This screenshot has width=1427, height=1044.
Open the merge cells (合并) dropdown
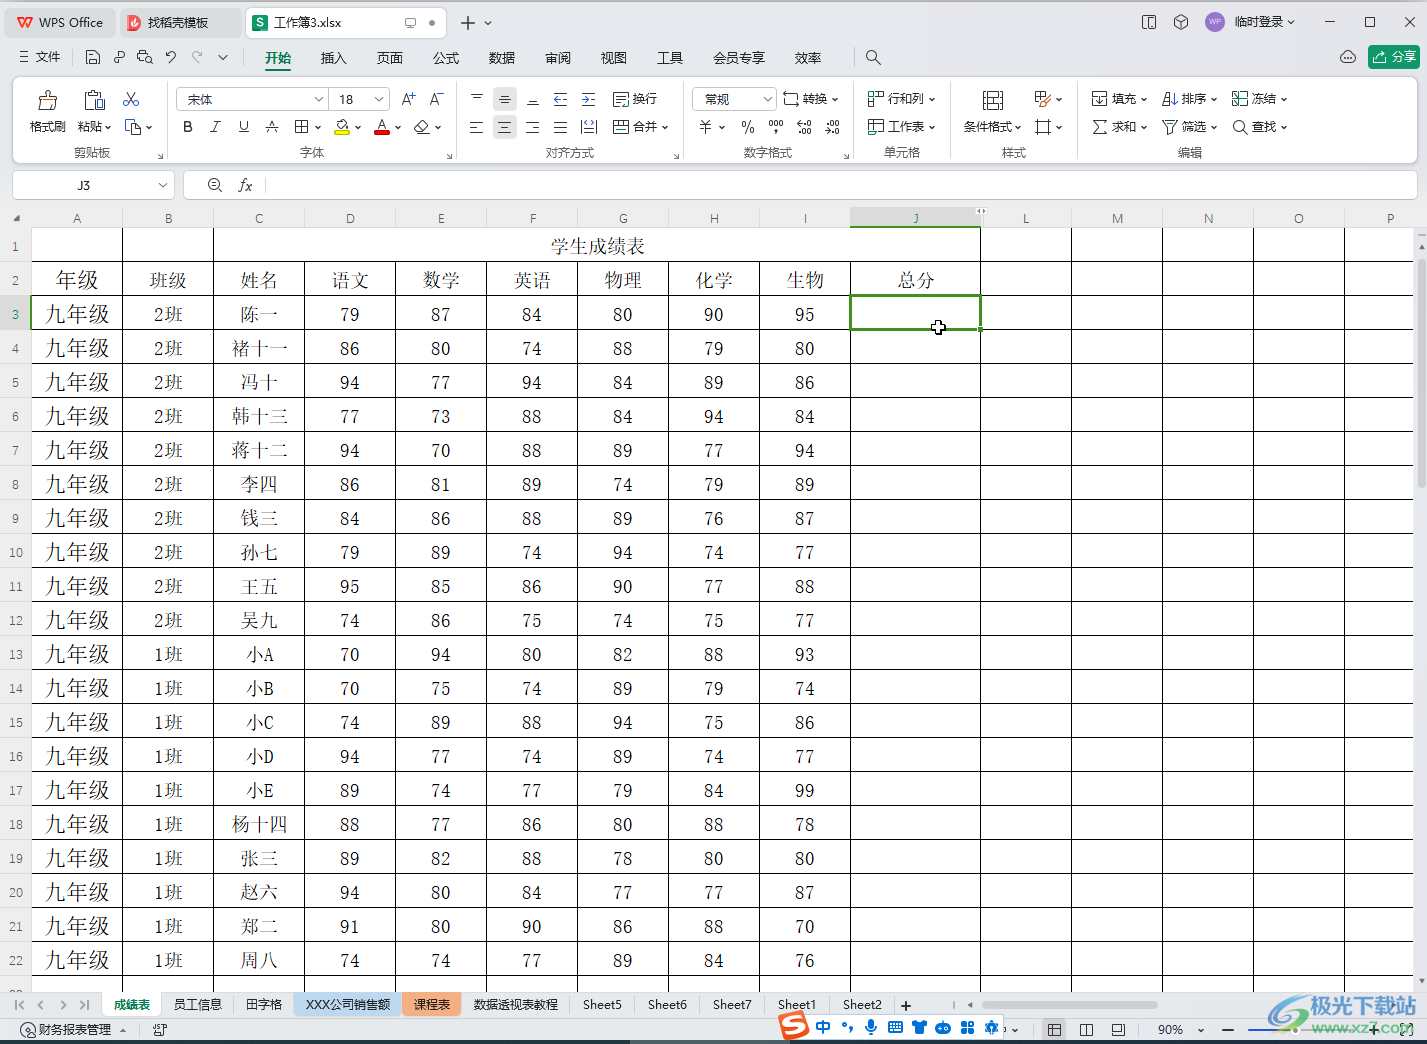(640, 127)
